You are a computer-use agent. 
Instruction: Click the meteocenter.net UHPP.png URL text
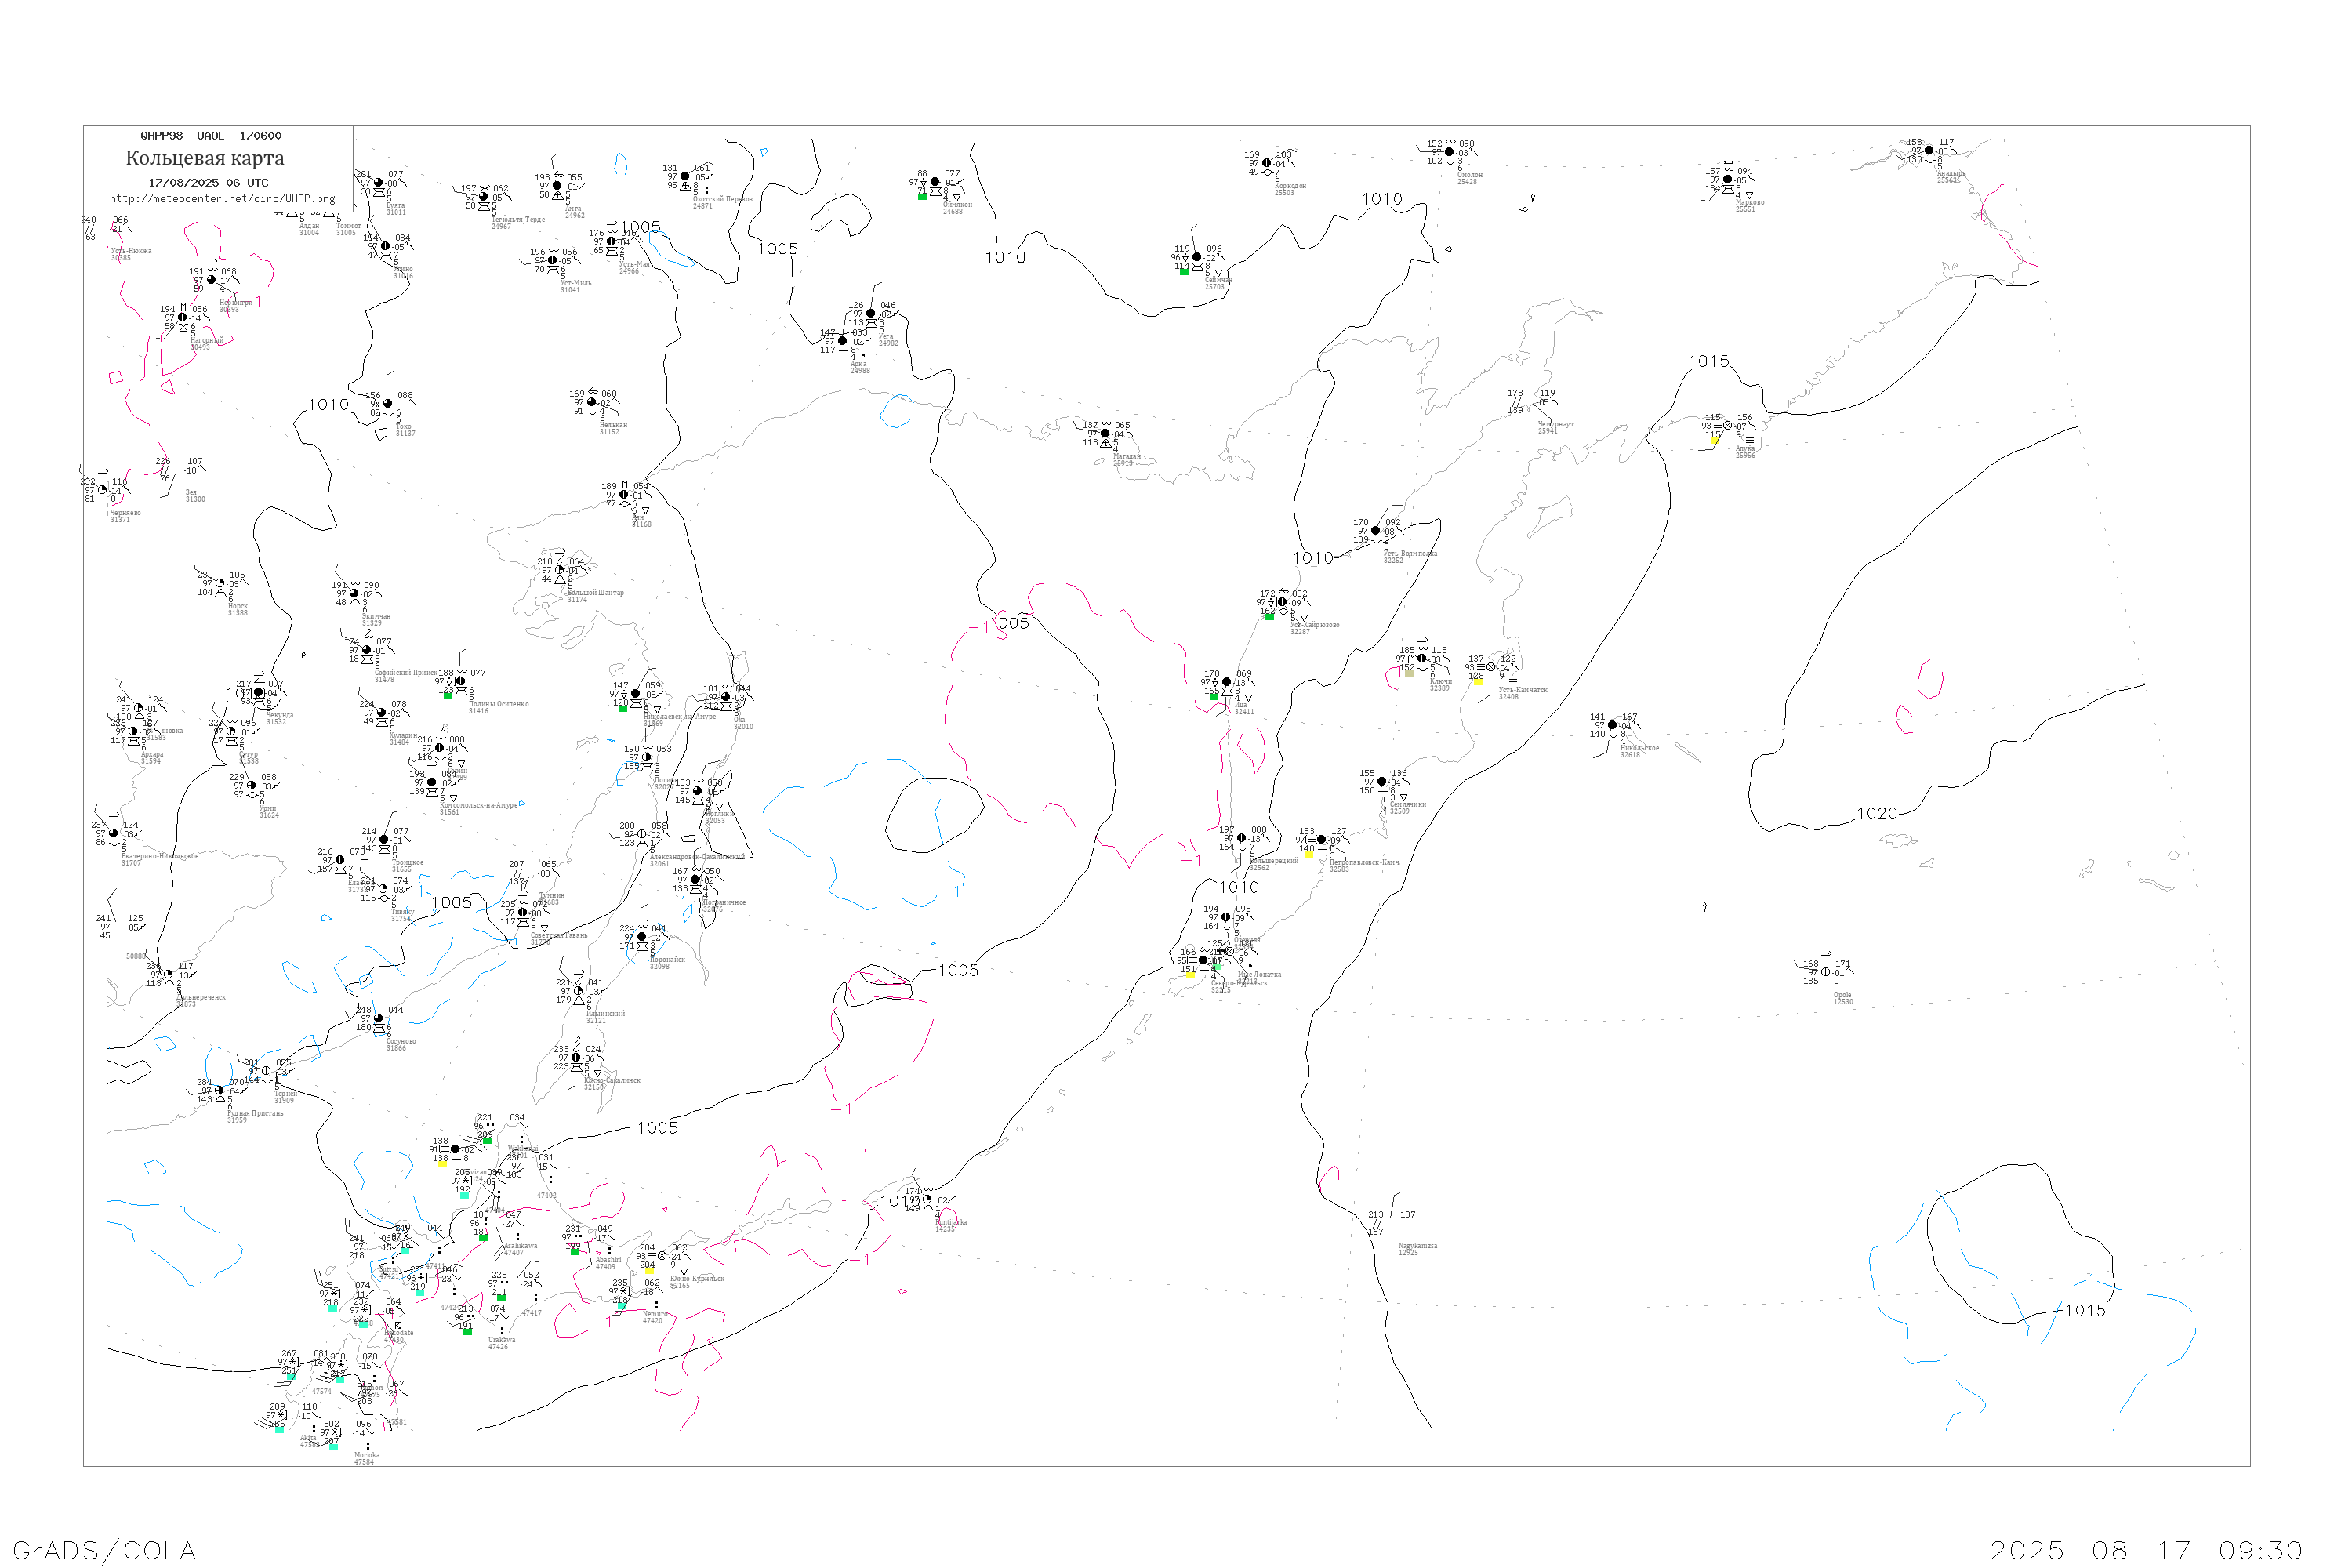point(222,199)
